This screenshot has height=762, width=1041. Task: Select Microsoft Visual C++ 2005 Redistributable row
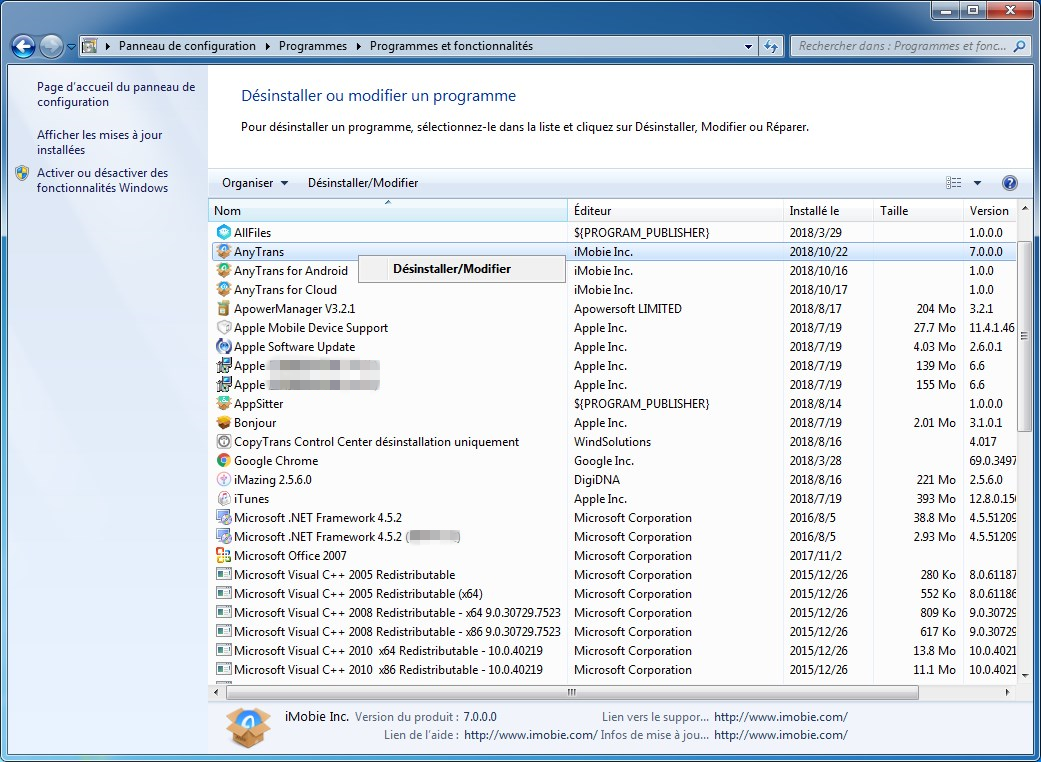click(612, 575)
